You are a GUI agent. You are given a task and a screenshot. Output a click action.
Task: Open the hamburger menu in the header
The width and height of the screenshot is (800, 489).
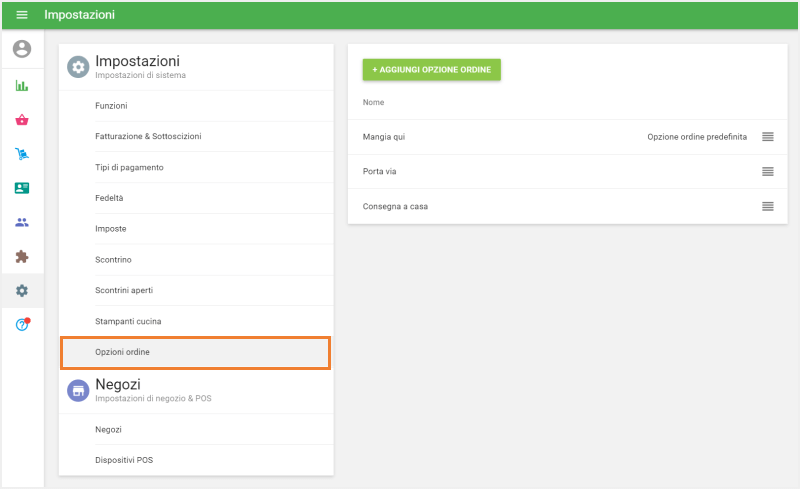point(22,15)
